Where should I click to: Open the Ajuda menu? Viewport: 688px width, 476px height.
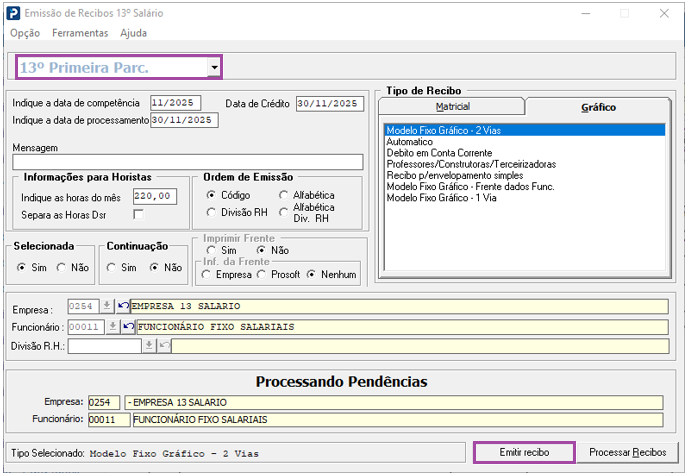(x=133, y=33)
